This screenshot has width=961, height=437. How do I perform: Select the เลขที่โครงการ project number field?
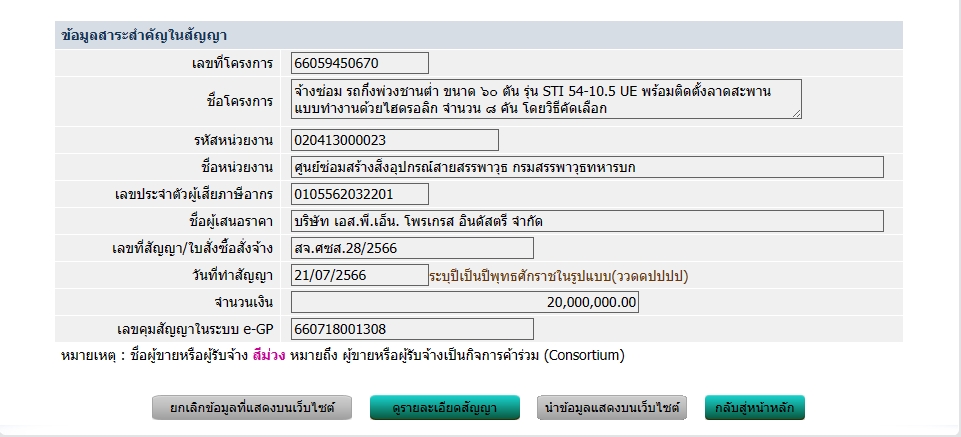click(x=360, y=63)
